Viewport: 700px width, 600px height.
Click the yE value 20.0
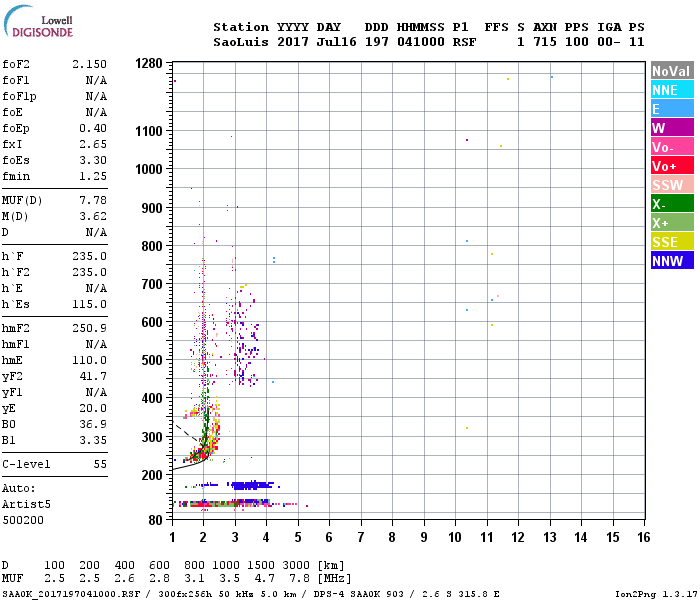tap(93, 408)
